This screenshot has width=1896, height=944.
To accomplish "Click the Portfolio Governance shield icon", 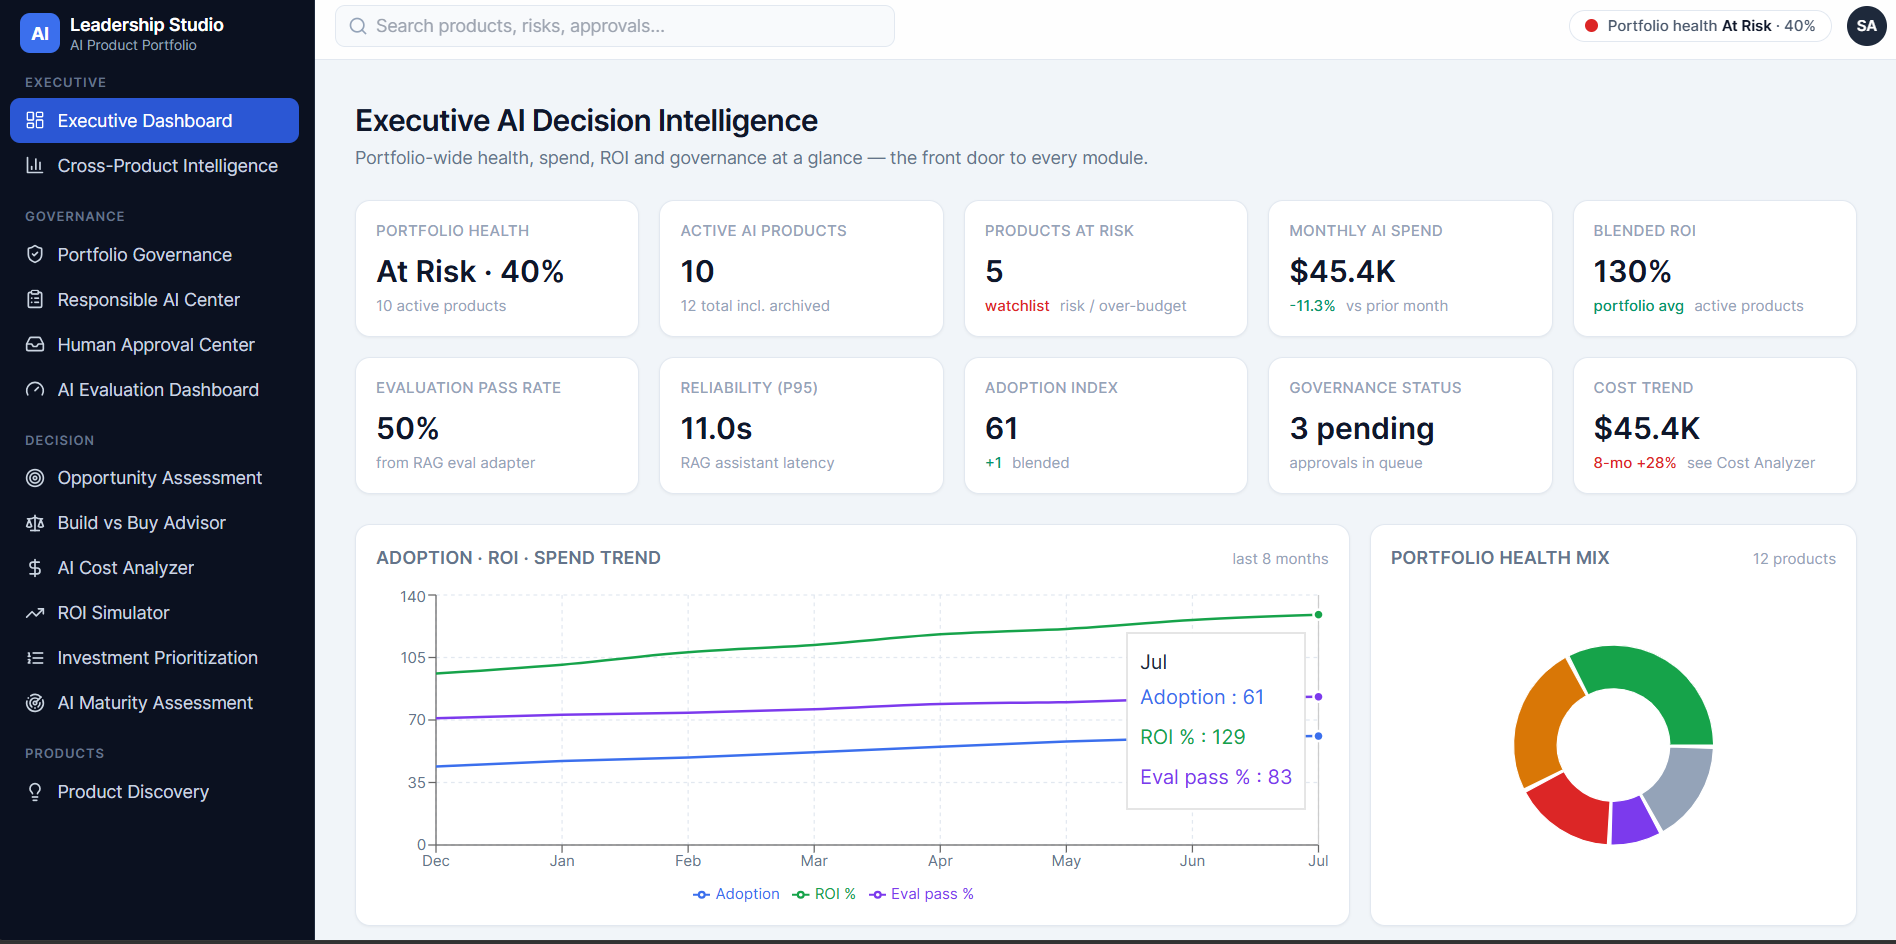I will (35, 254).
